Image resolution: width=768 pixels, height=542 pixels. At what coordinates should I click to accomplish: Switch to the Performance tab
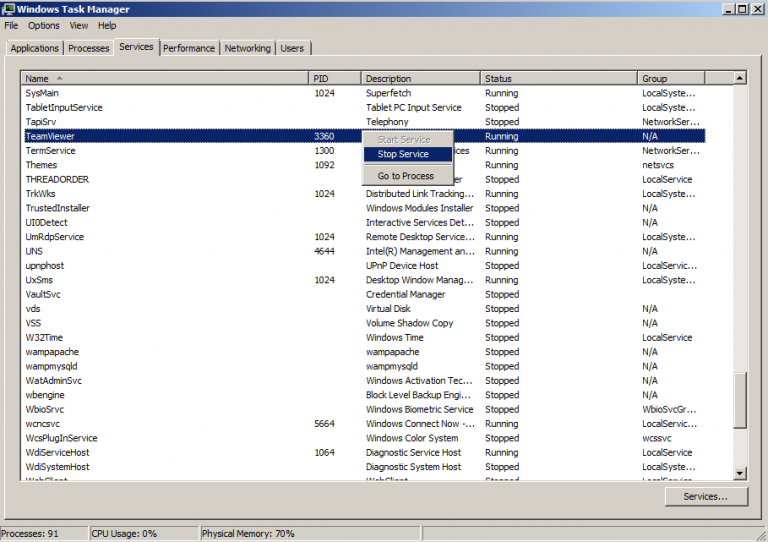coord(189,48)
